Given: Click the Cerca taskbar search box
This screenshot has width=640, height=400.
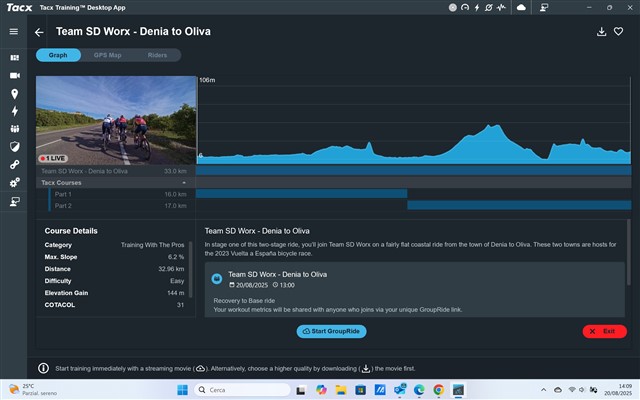Looking at the screenshot, I should pyautogui.click(x=242, y=390).
